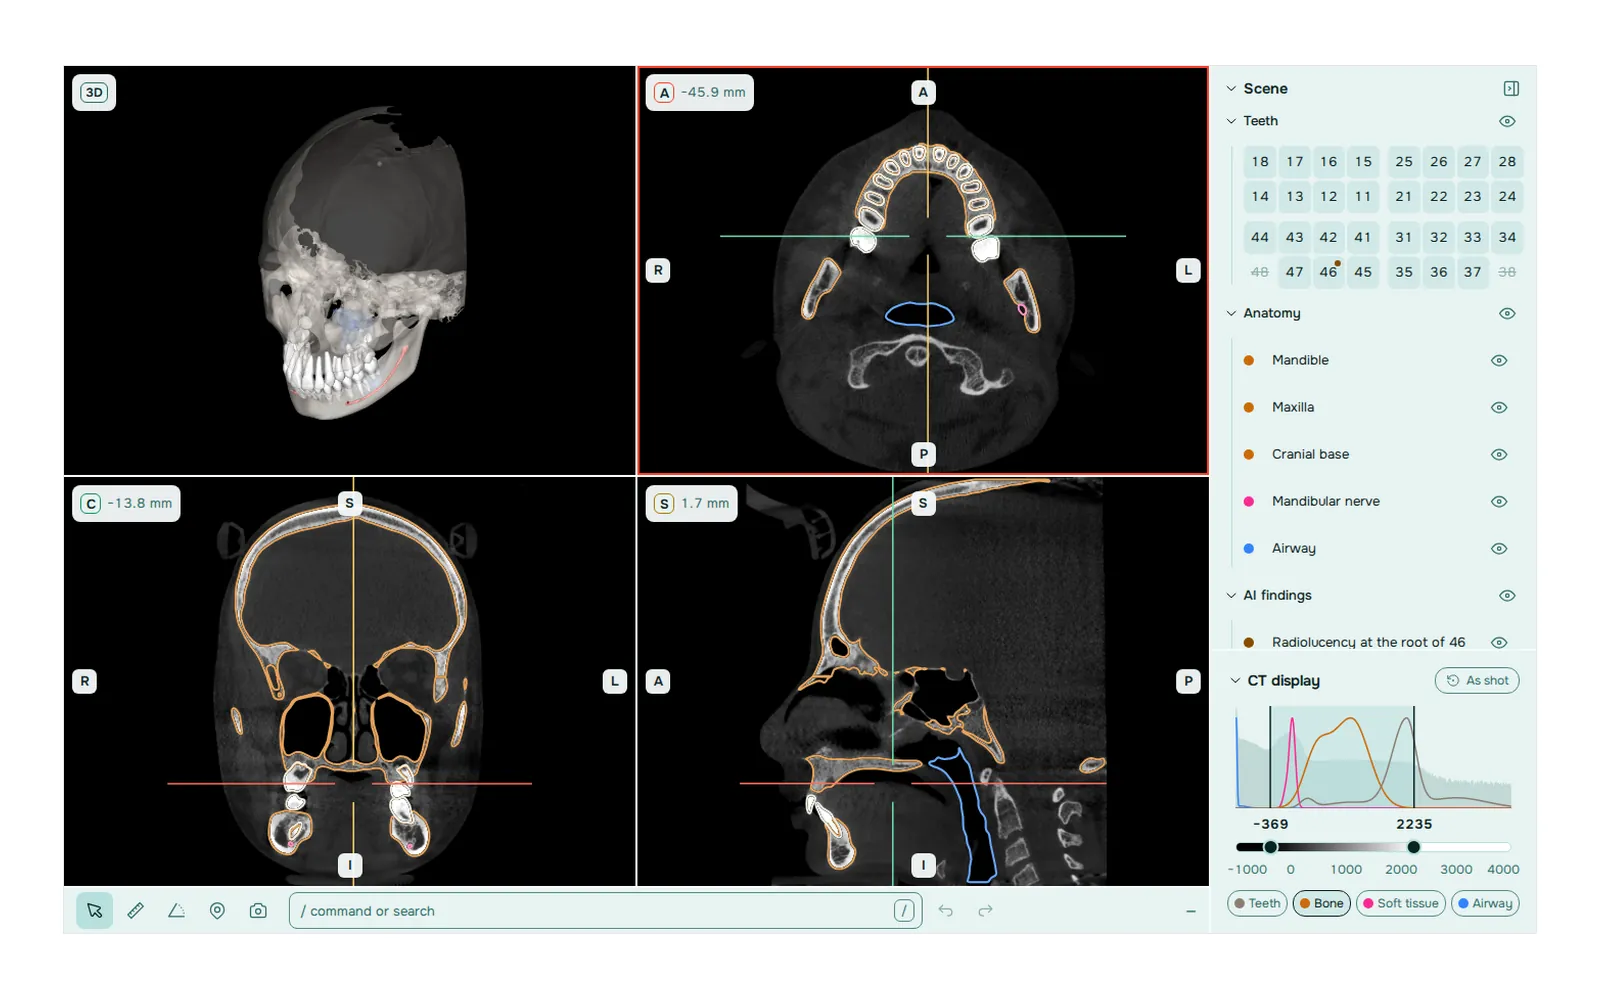Click the Airway blue color dot

pyautogui.click(x=1249, y=549)
